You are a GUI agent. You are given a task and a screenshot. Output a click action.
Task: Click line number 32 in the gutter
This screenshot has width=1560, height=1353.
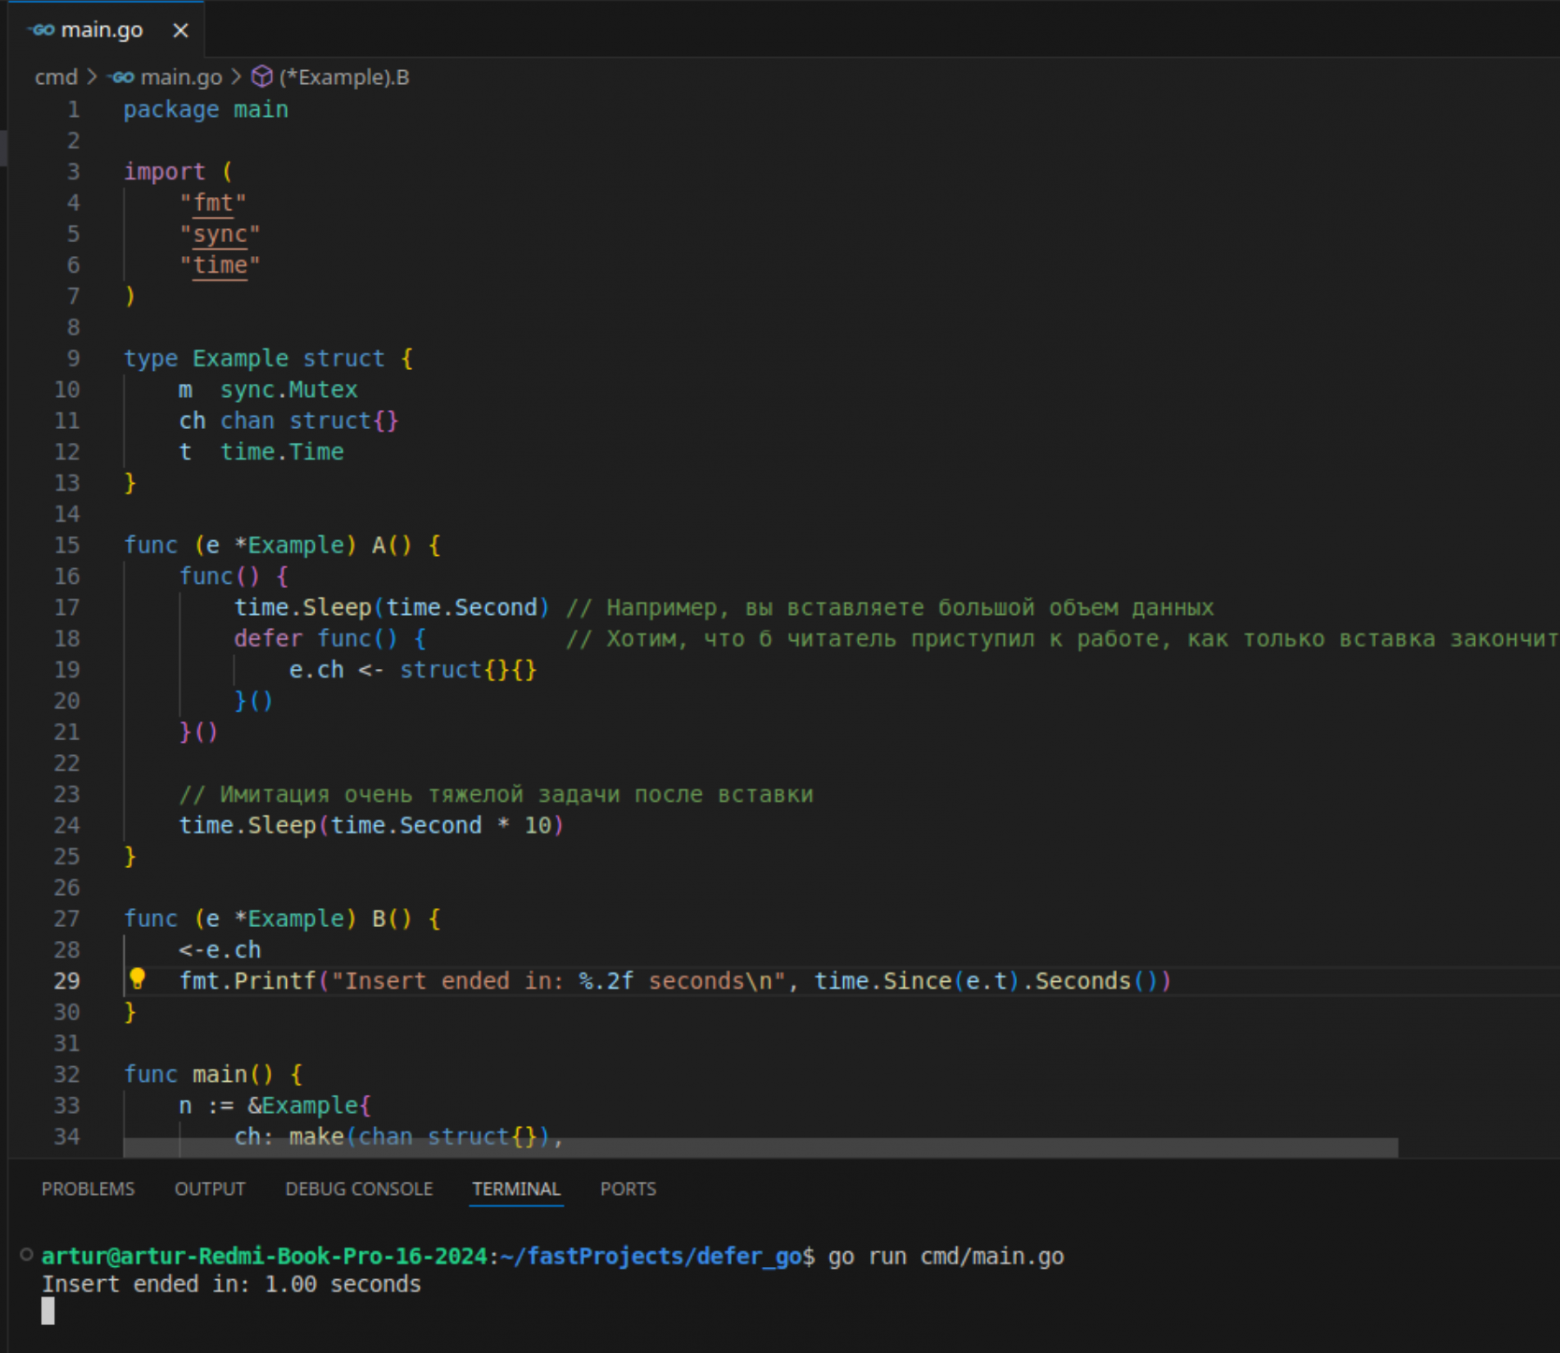(x=67, y=1074)
